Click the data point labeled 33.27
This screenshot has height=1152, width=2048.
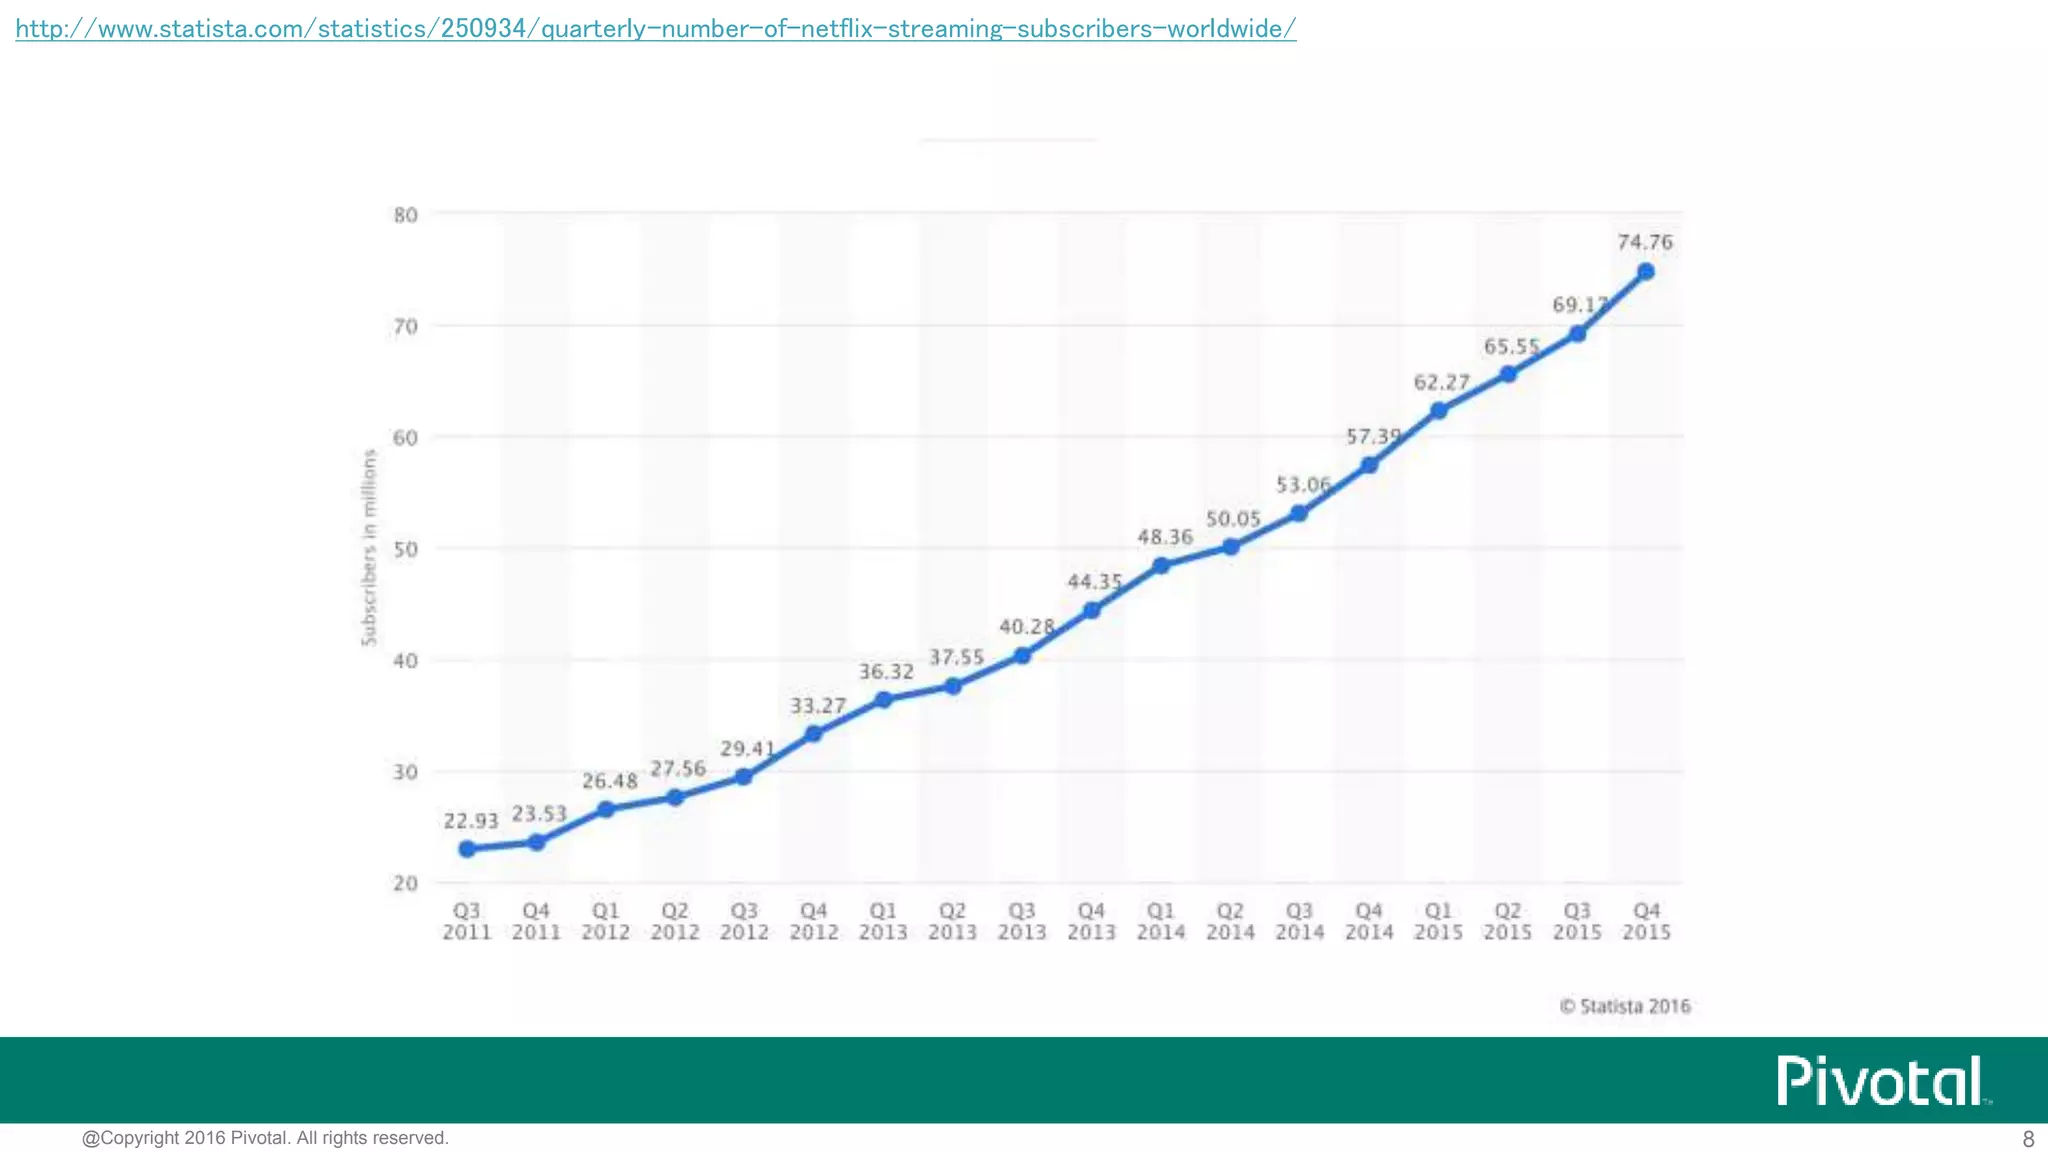[x=814, y=734]
